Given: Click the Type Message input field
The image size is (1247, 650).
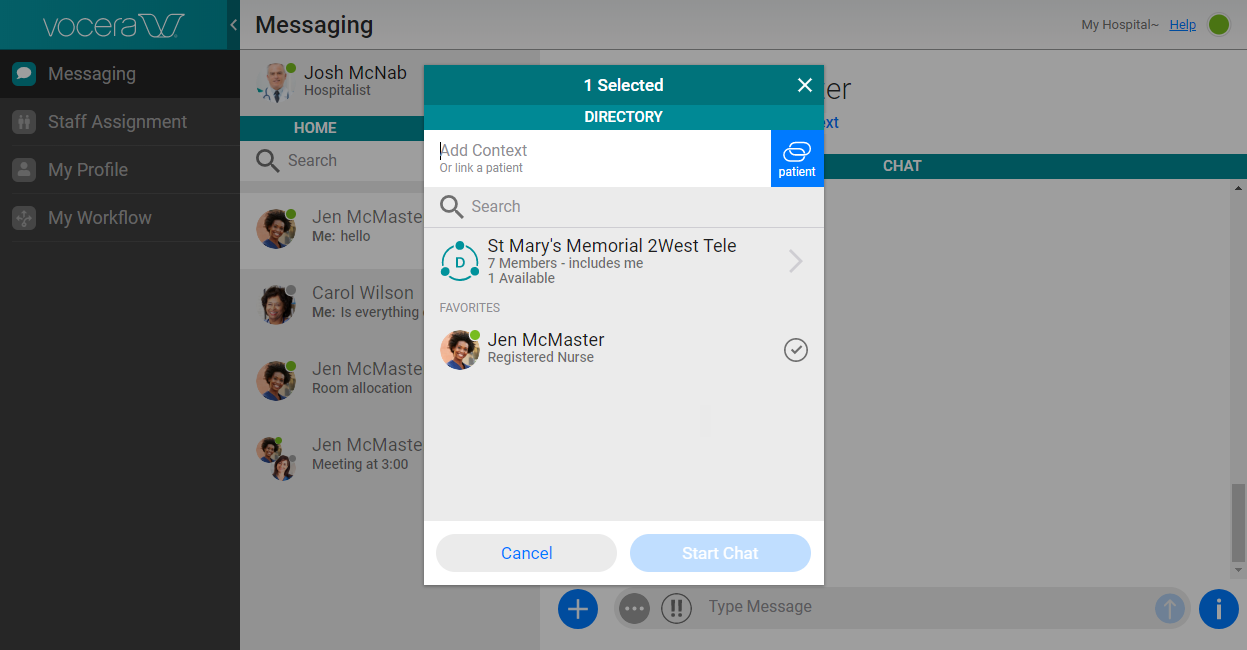Looking at the screenshot, I should click(900, 607).
